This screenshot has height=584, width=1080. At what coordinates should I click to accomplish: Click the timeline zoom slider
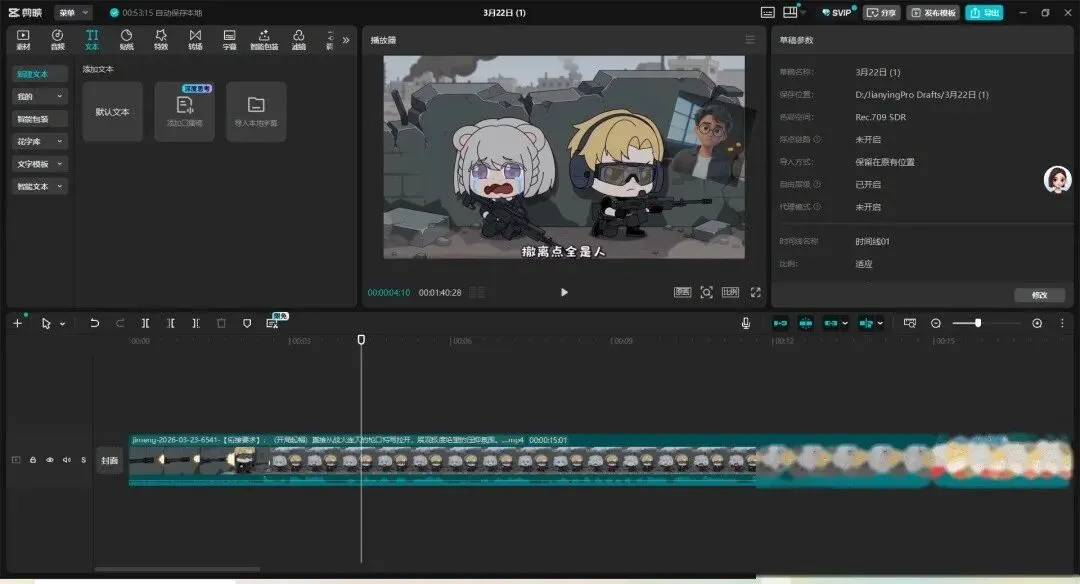(986, 323)
